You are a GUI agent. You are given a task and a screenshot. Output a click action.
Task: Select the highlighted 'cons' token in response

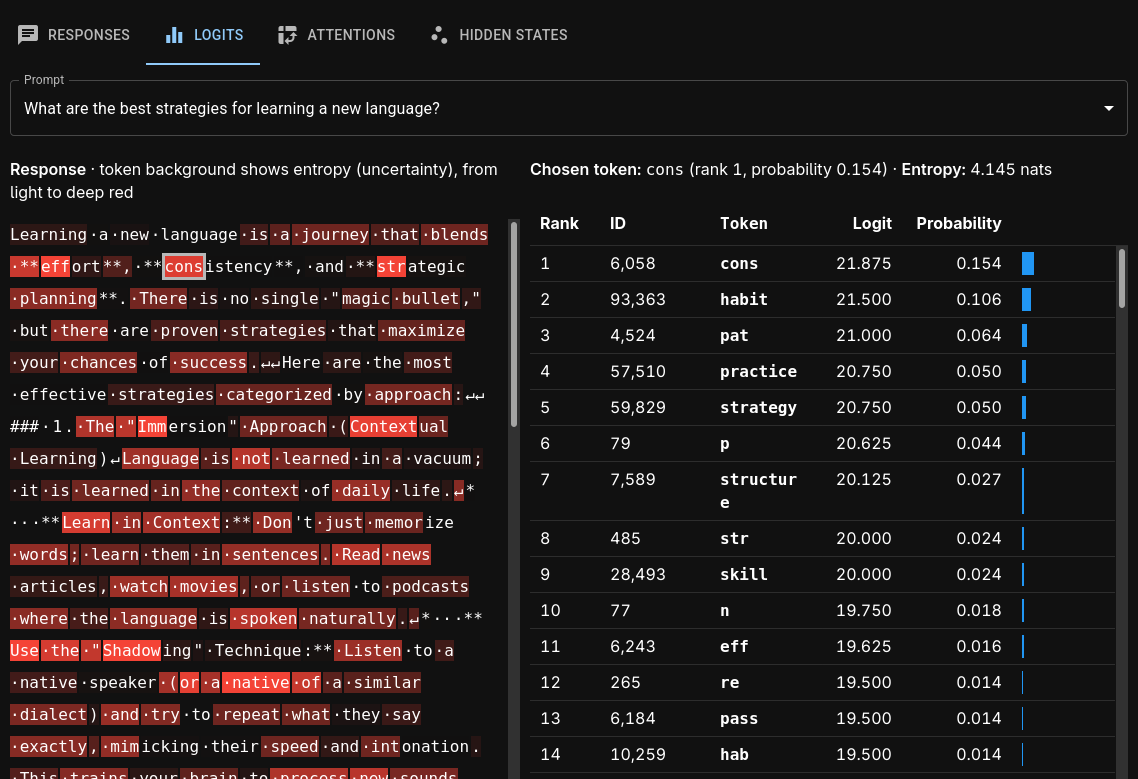pos(184,266)
